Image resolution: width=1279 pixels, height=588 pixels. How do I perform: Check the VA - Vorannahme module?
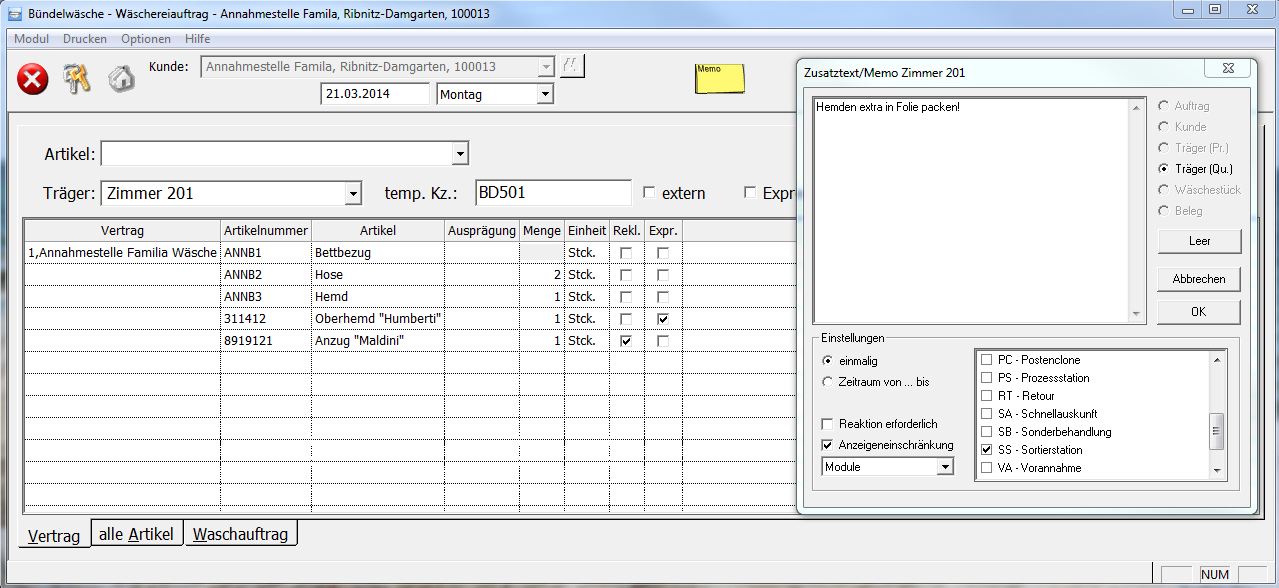pos(987,468)
